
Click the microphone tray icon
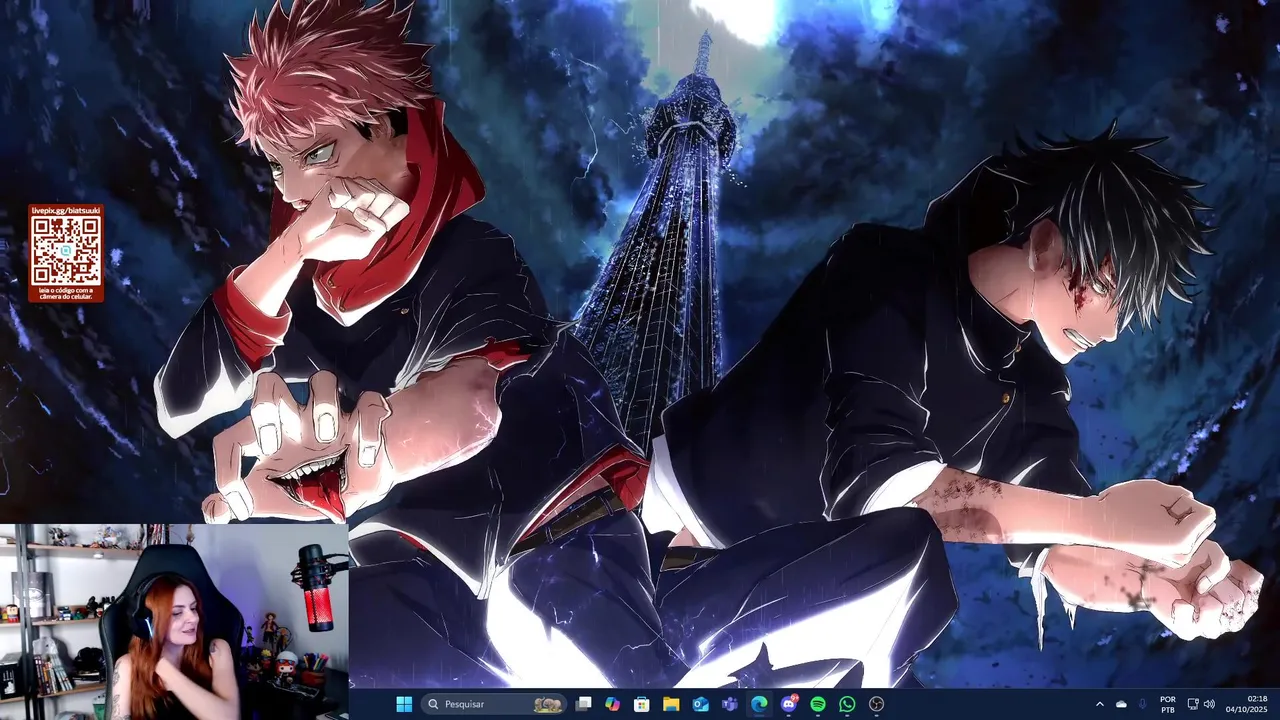[x=1143, y=704]
